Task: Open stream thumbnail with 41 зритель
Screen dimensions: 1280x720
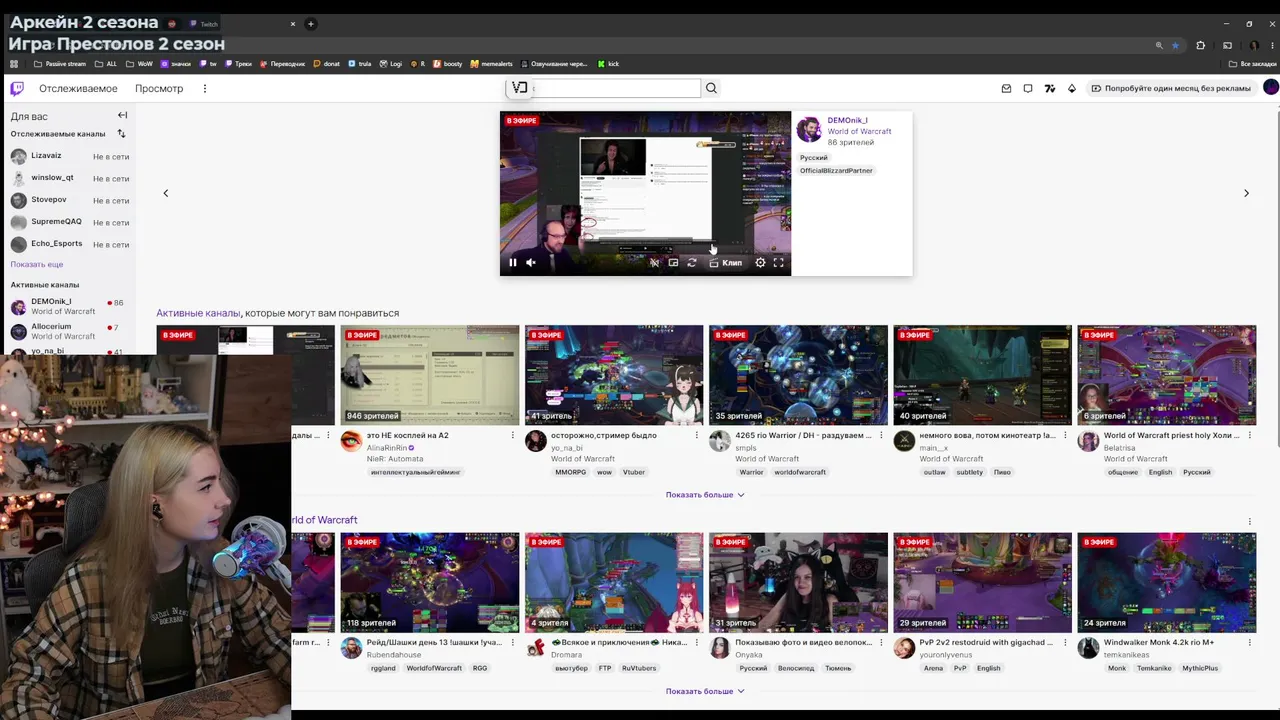Action: pos(614,375)
